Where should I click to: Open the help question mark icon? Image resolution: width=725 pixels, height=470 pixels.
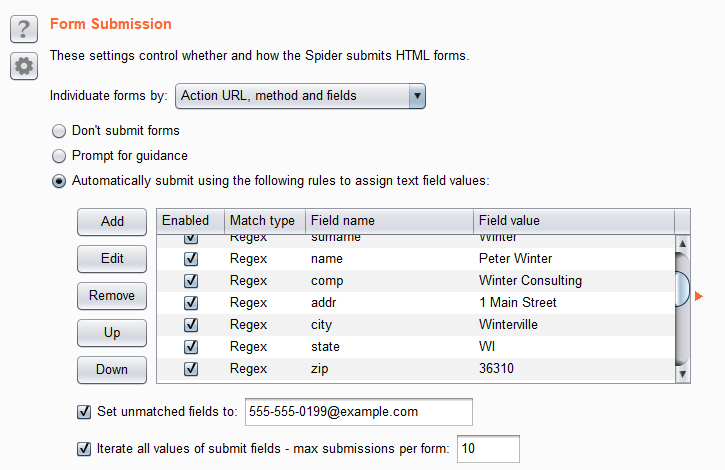point(23,26)
